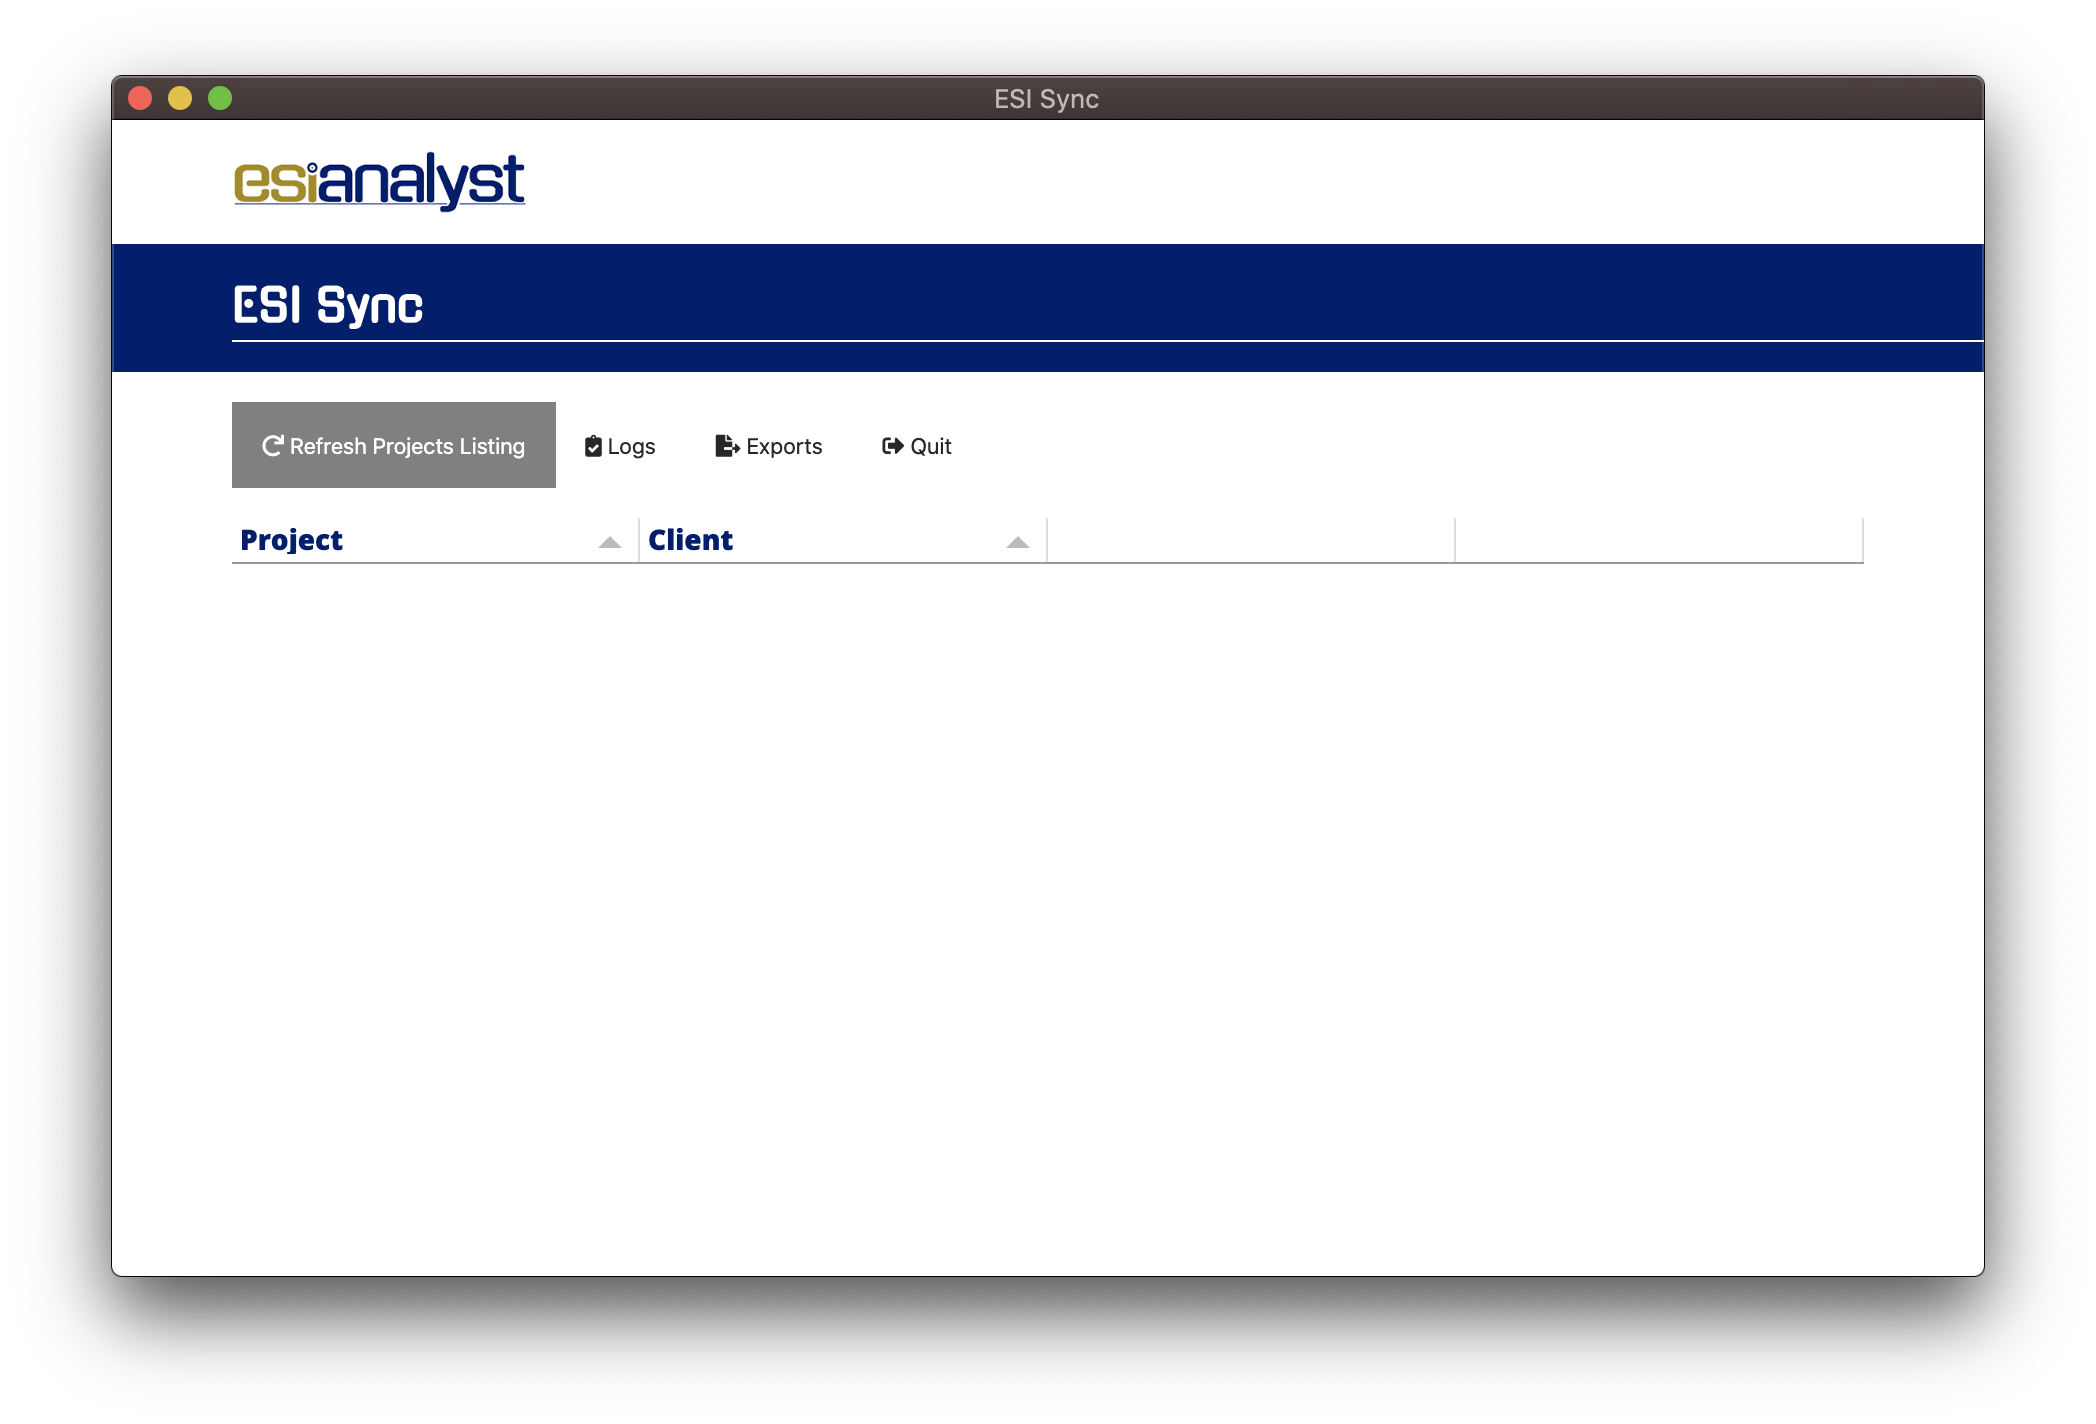Sort by Project column arrow

[609, 542]
